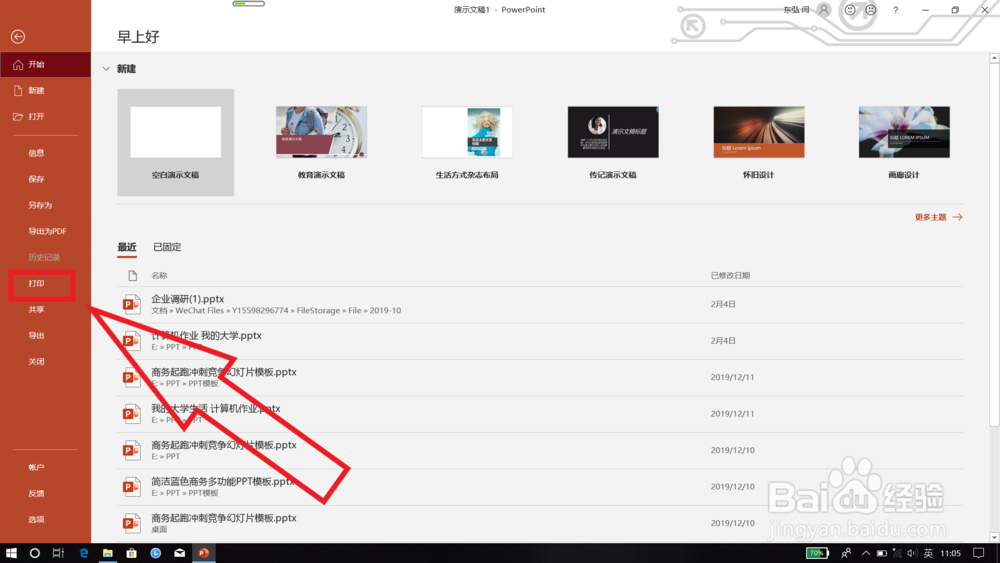
Task: Click the PowerPoint icon beside 企业调研(1).pptx
Action: pyautogui.click(x=131, y=305)
